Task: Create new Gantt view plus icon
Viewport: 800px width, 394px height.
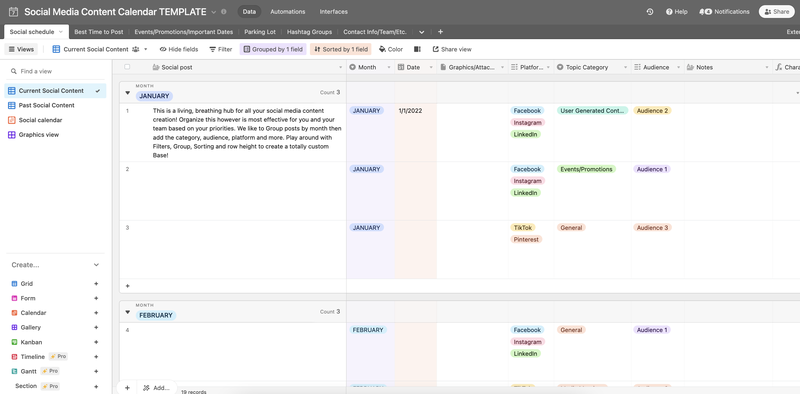Action: [96, 372]
